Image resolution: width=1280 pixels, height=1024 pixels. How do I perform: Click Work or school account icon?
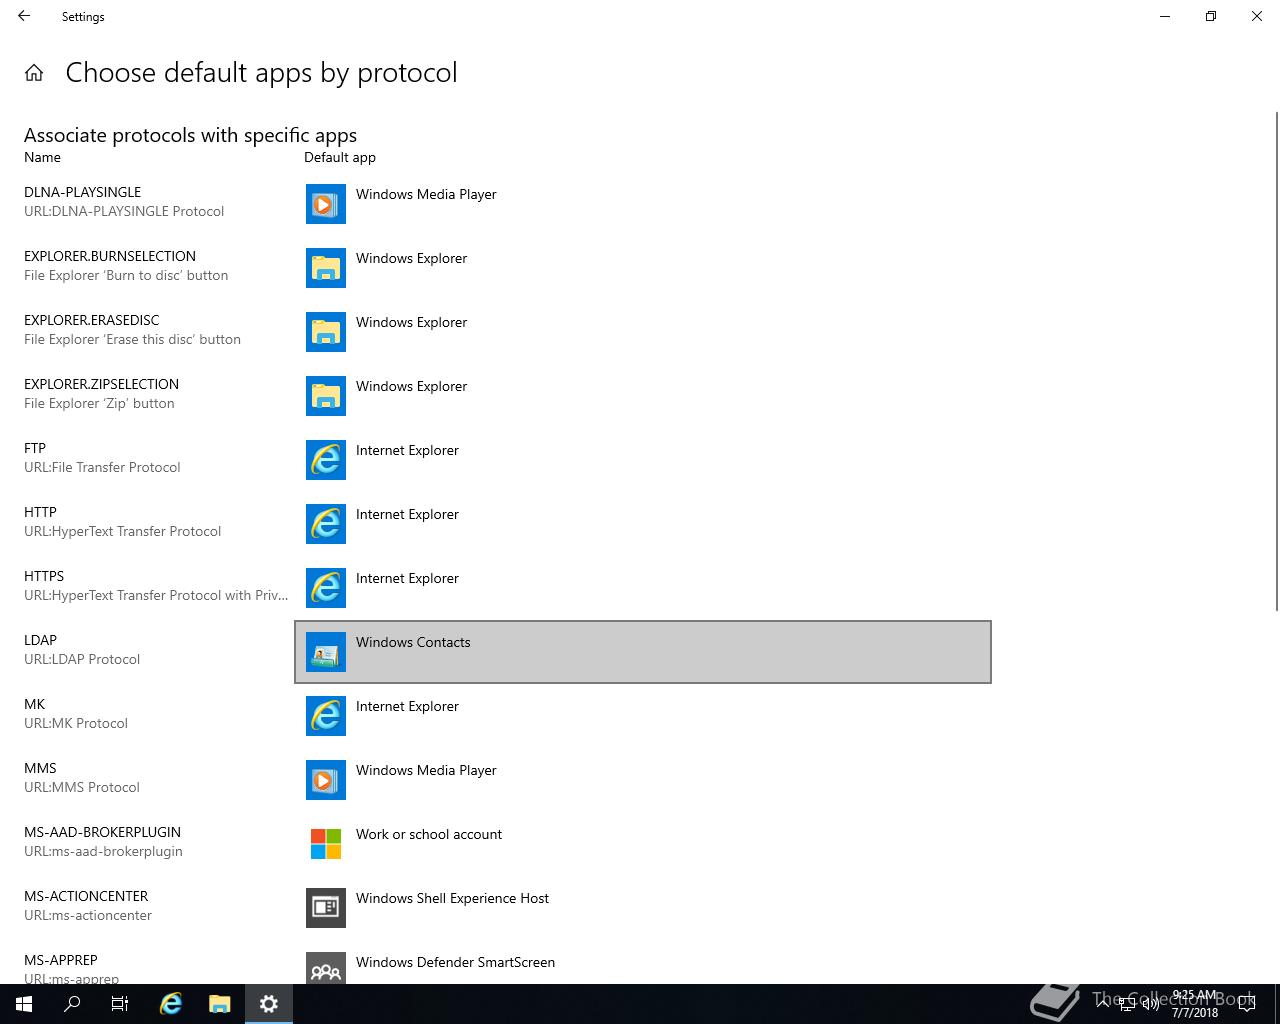[x=326, y=844]
